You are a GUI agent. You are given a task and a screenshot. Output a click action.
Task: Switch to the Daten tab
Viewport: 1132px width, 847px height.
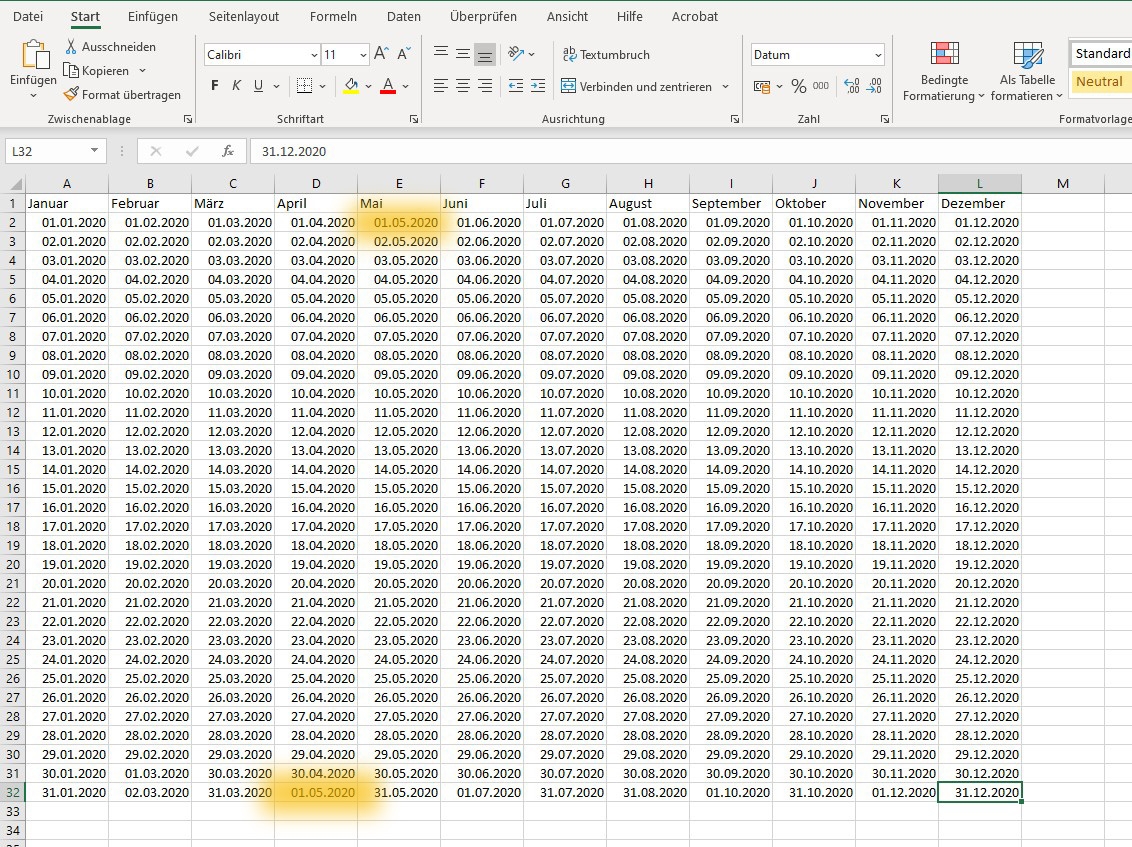[x=404, y=16]
